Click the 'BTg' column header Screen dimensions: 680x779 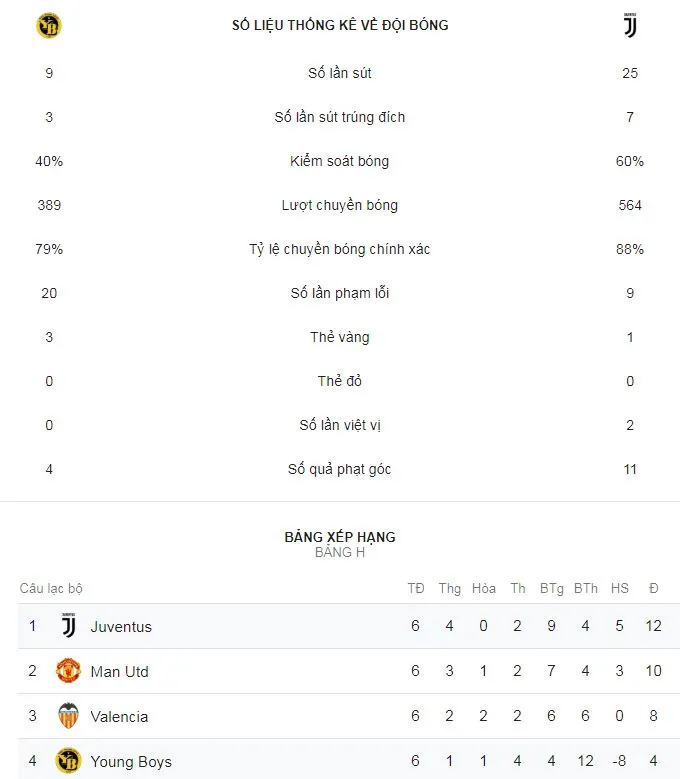(x=551, y=588)
